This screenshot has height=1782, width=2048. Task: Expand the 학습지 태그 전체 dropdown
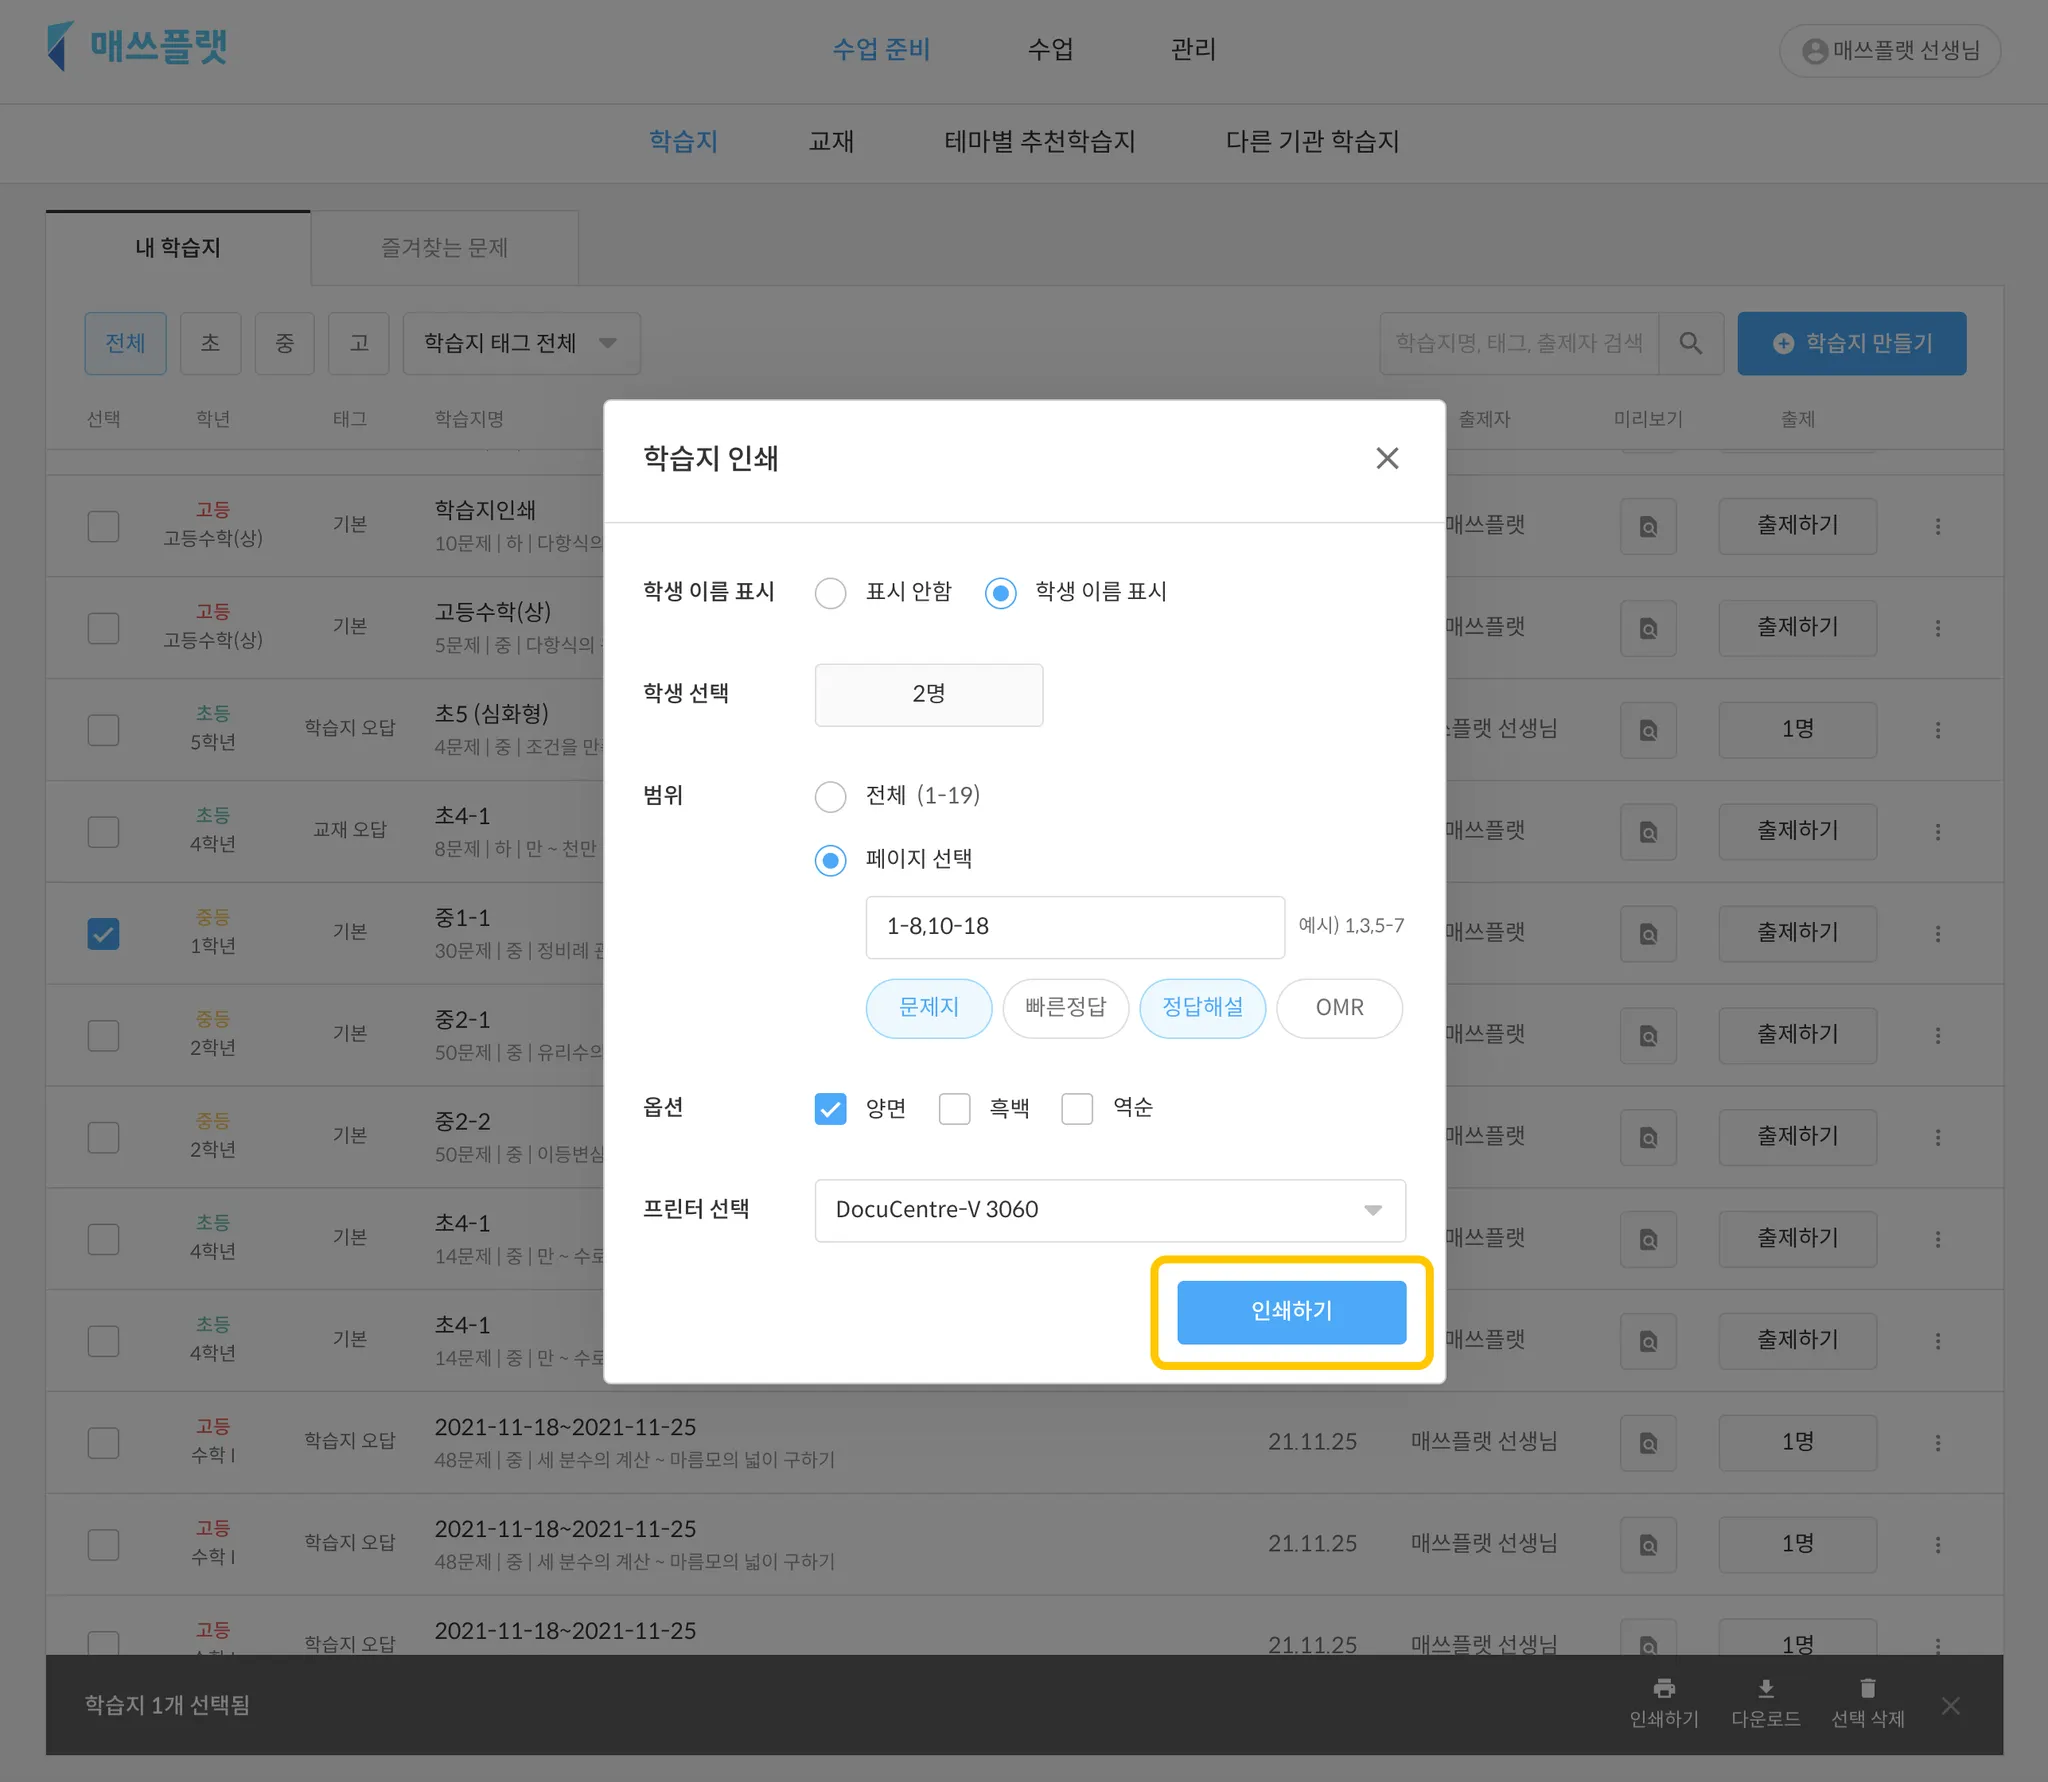521,343
